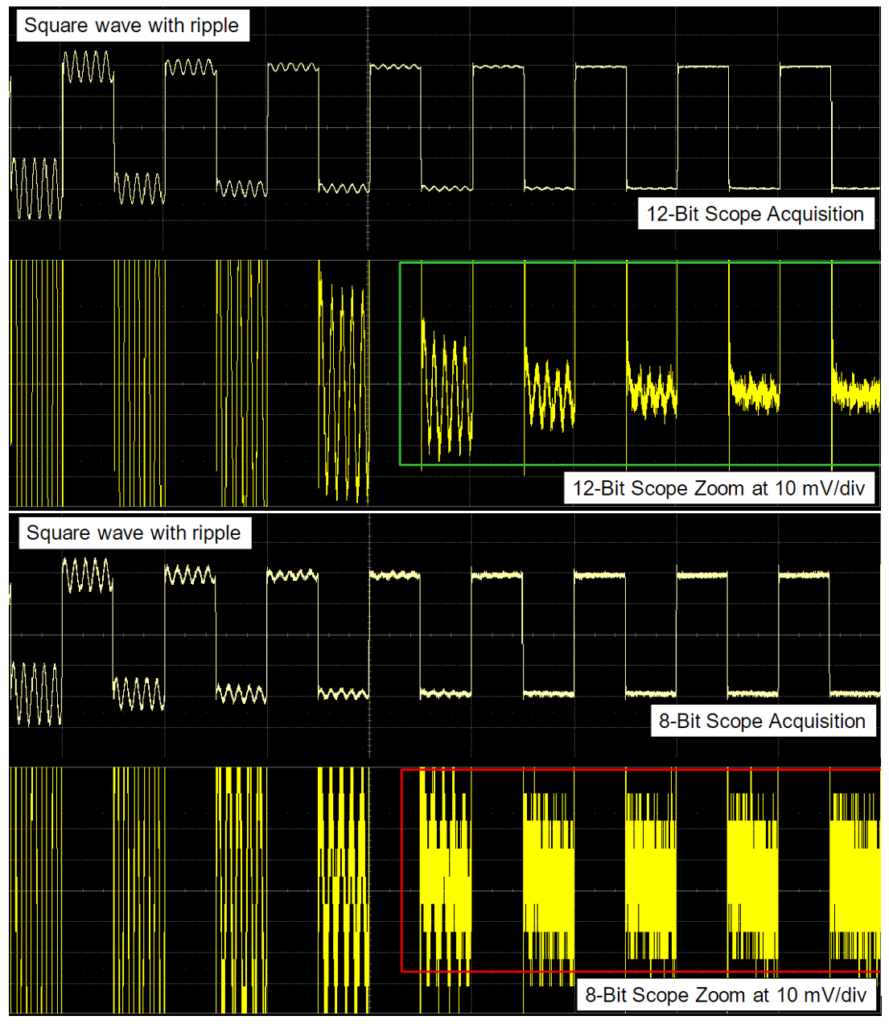Click the bottom edge of the red zoom rectangle
This screenshot has width=889, height=1024.
pyautogui.click(x=640, y=971)
